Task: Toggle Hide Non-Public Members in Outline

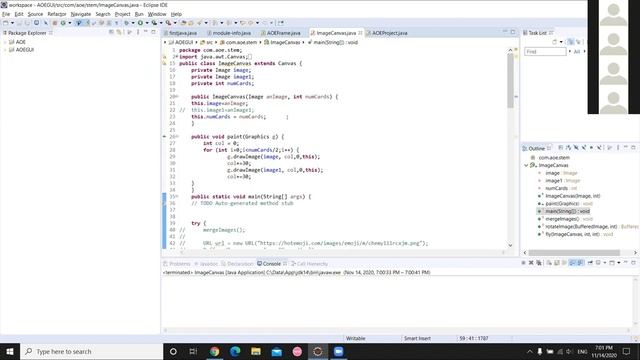Action: point(591,148)
